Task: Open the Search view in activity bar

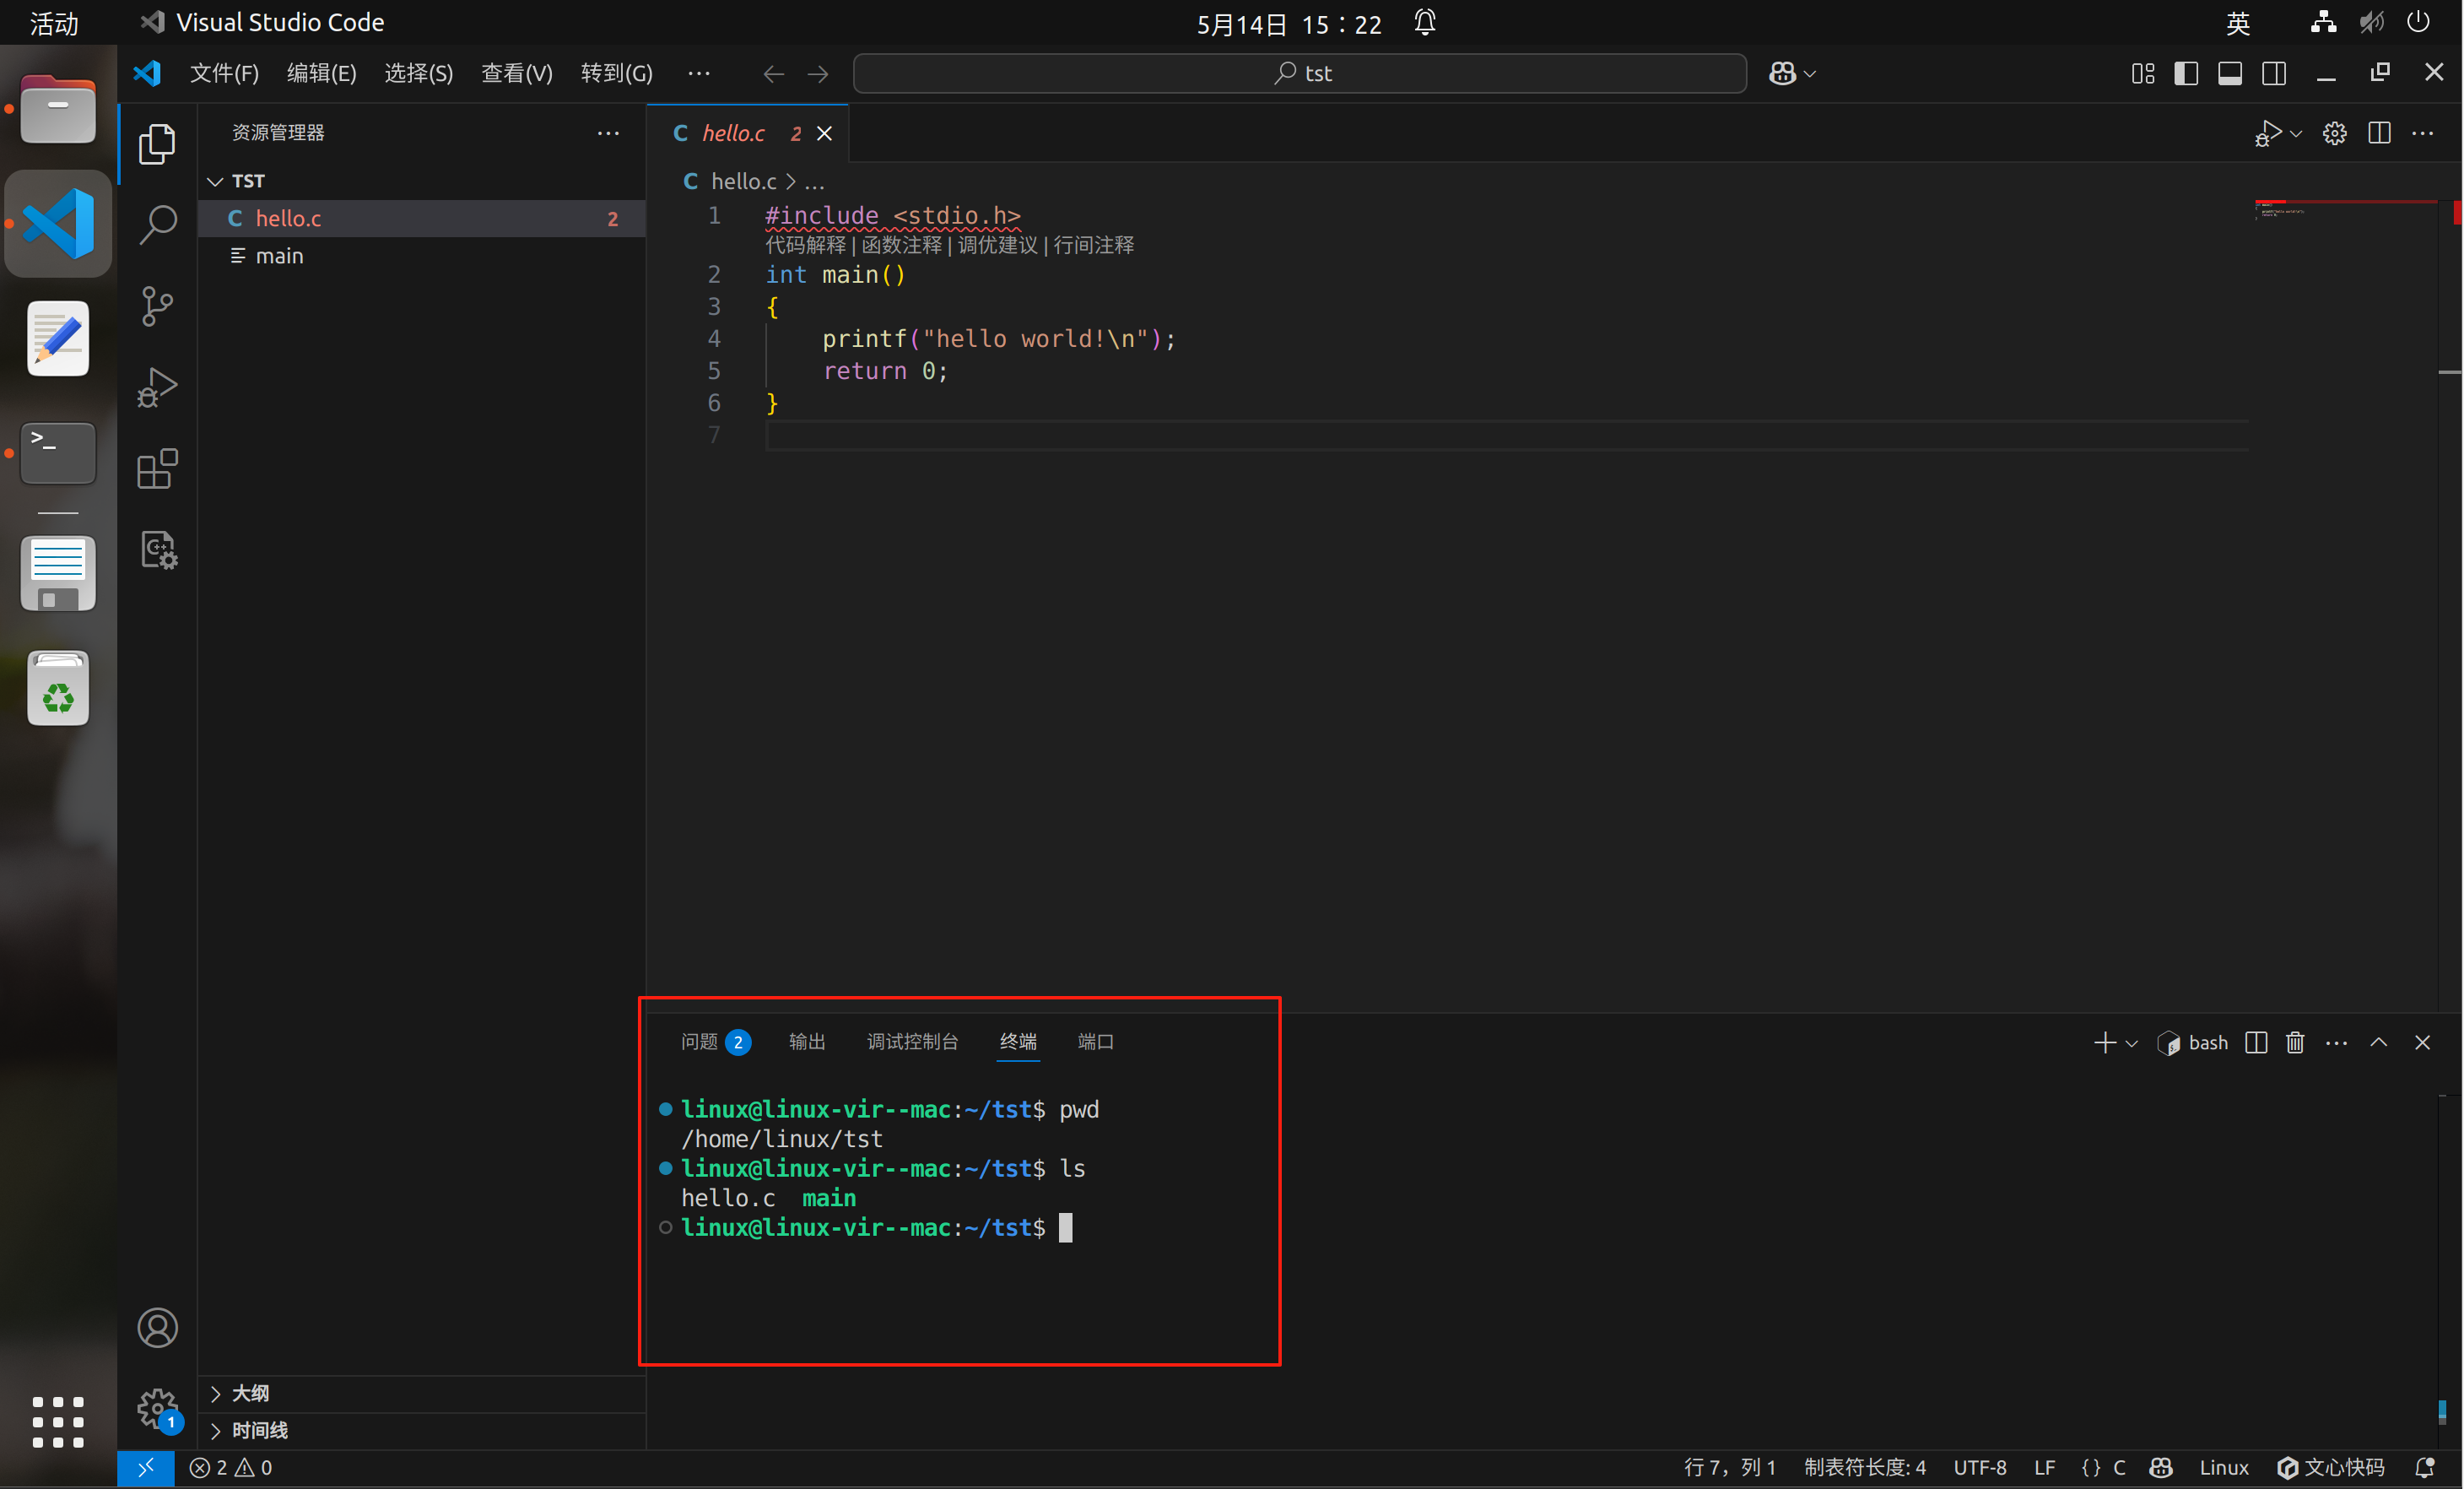Action: (x=157, y=224)
